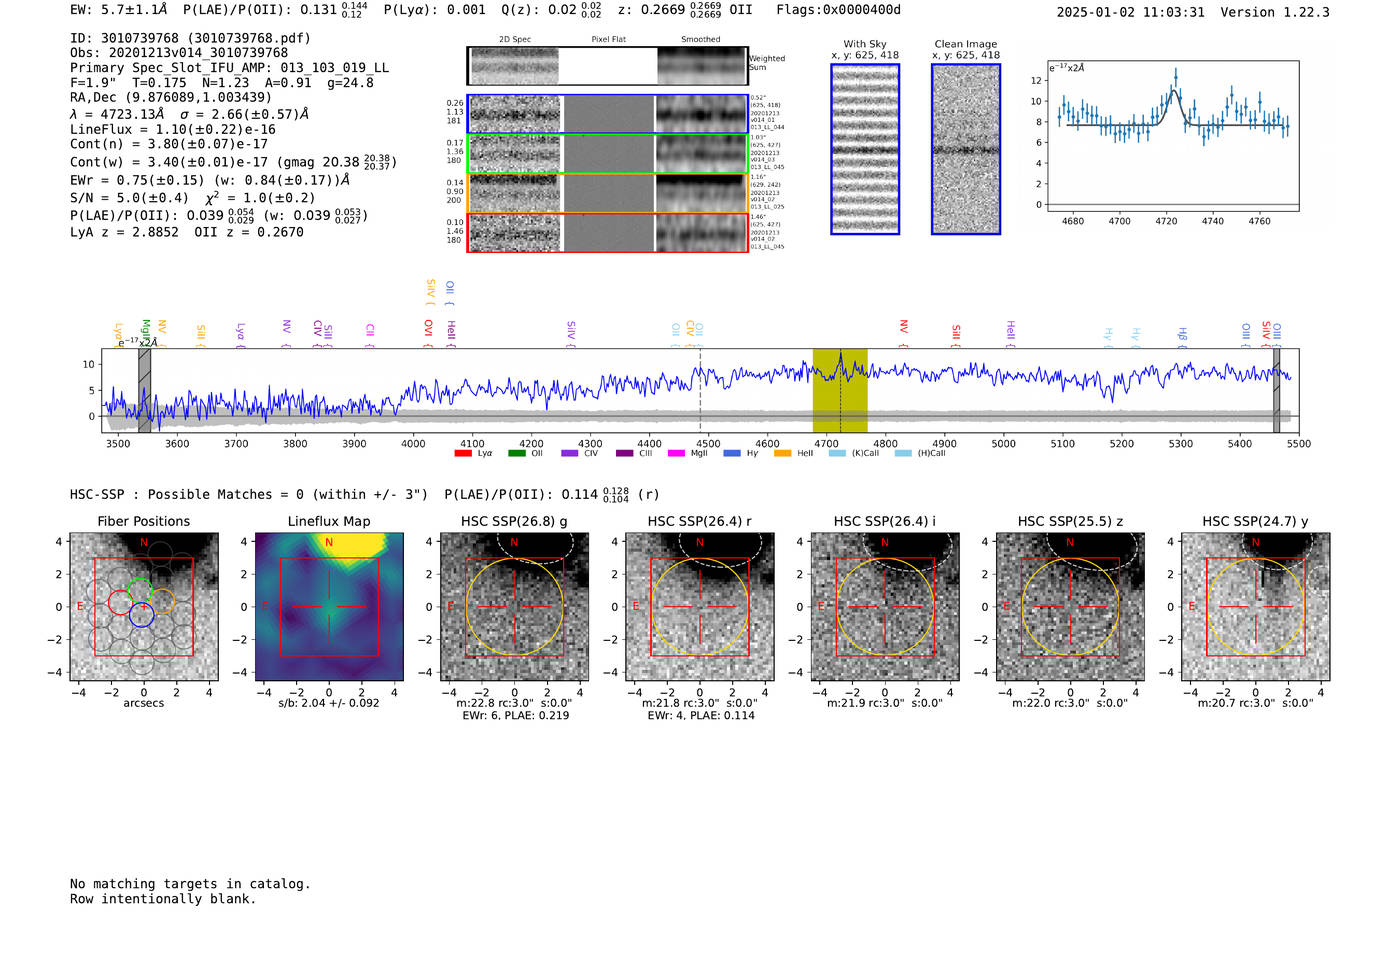Screen dimensions: 1400x953
Task: Select the EWr = 0.75(±0.15) line
Action: [x=210, y=181]
